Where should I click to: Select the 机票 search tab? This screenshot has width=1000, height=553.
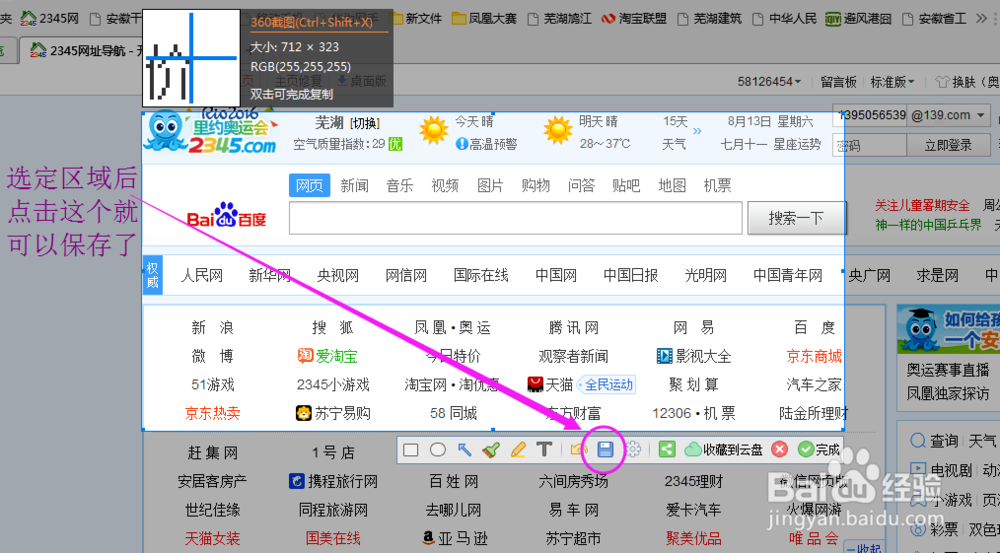click(x=717, y=186)
